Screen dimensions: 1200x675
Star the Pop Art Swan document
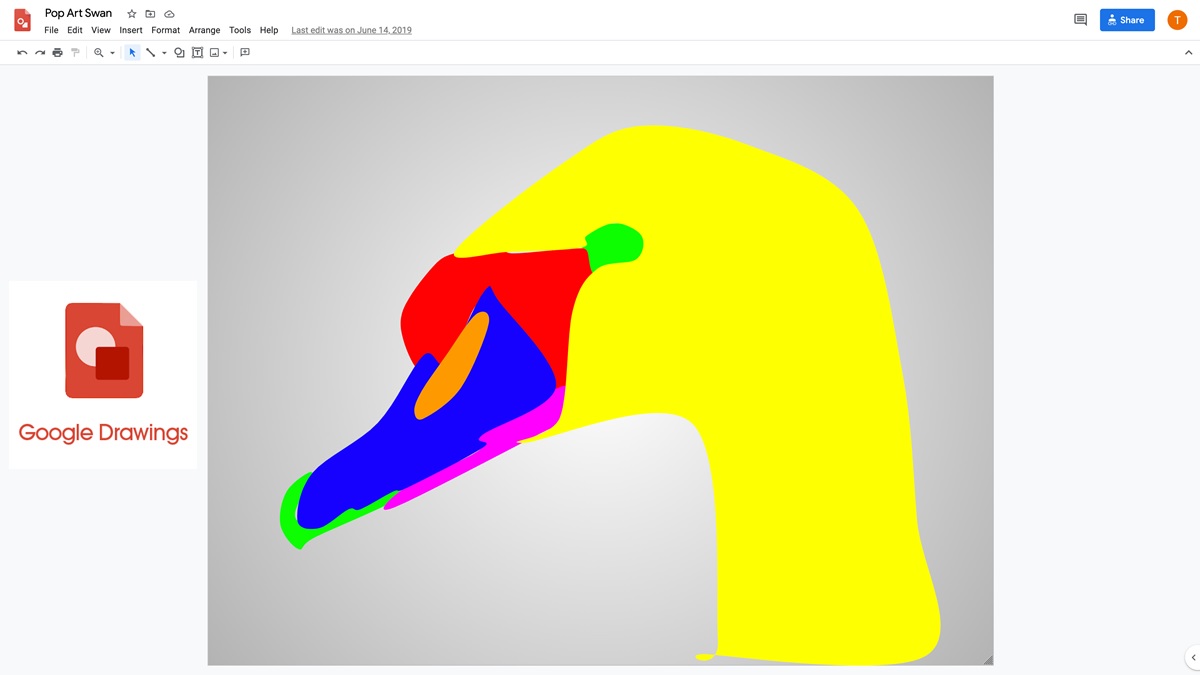pos(130,13)
